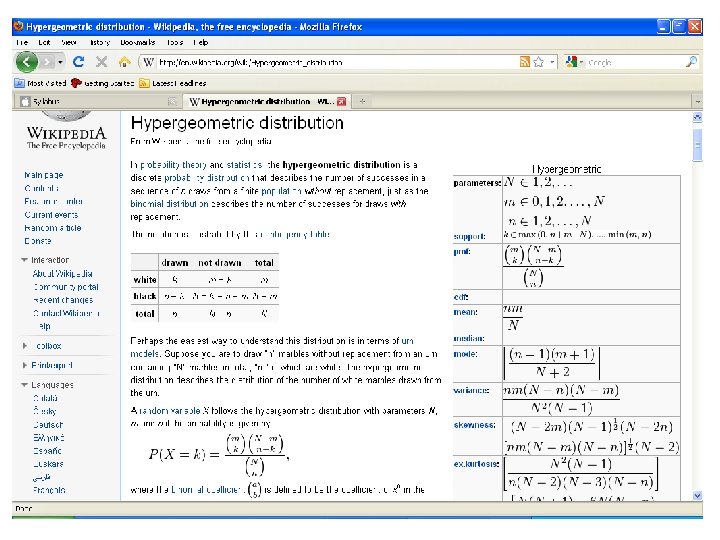This screenshot has height=540, width=720.
Task: Follow the binomial coefficient link
Action: [206, 490]
